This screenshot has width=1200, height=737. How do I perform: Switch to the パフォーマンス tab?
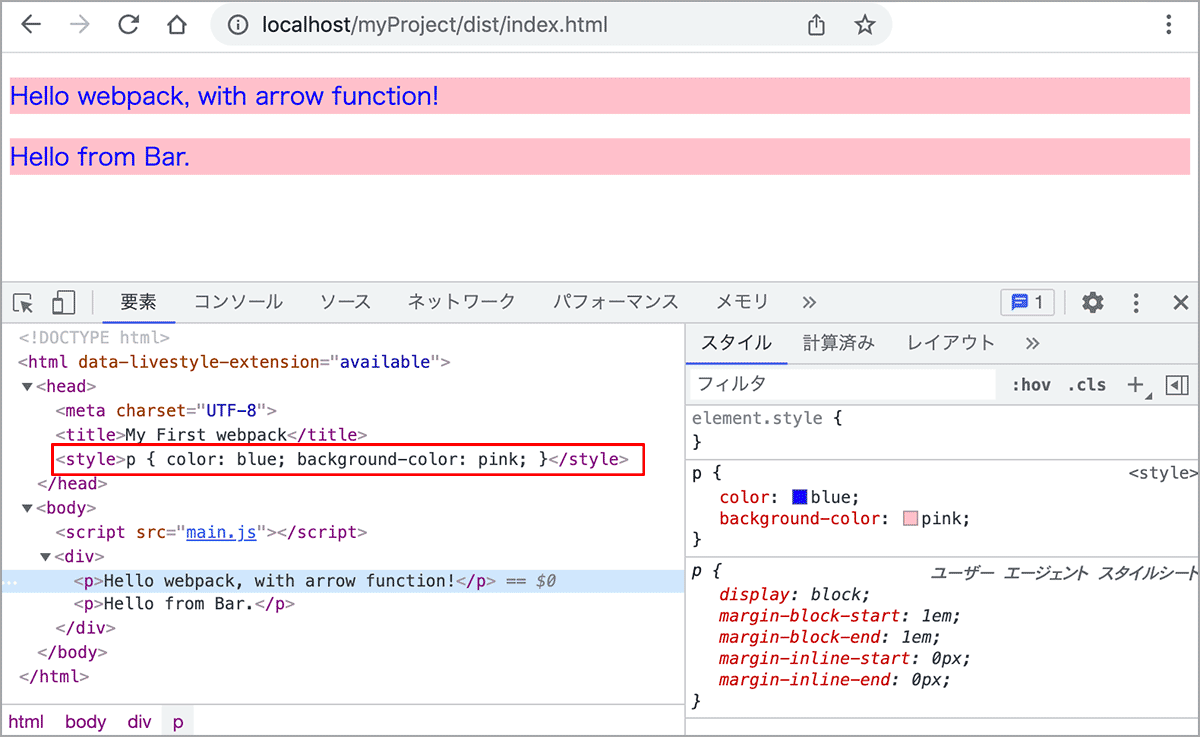[x=616, y=302]
